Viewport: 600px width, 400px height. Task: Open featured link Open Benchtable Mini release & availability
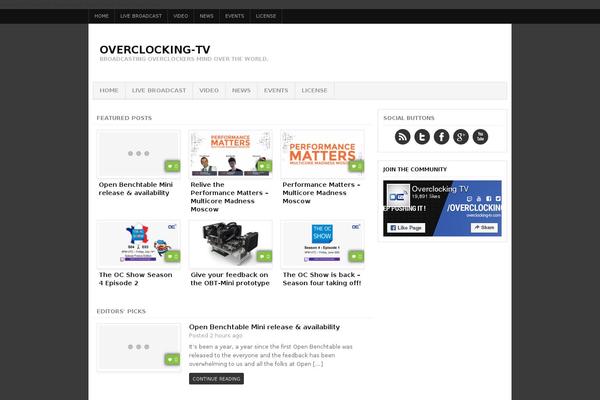point(136,189)
